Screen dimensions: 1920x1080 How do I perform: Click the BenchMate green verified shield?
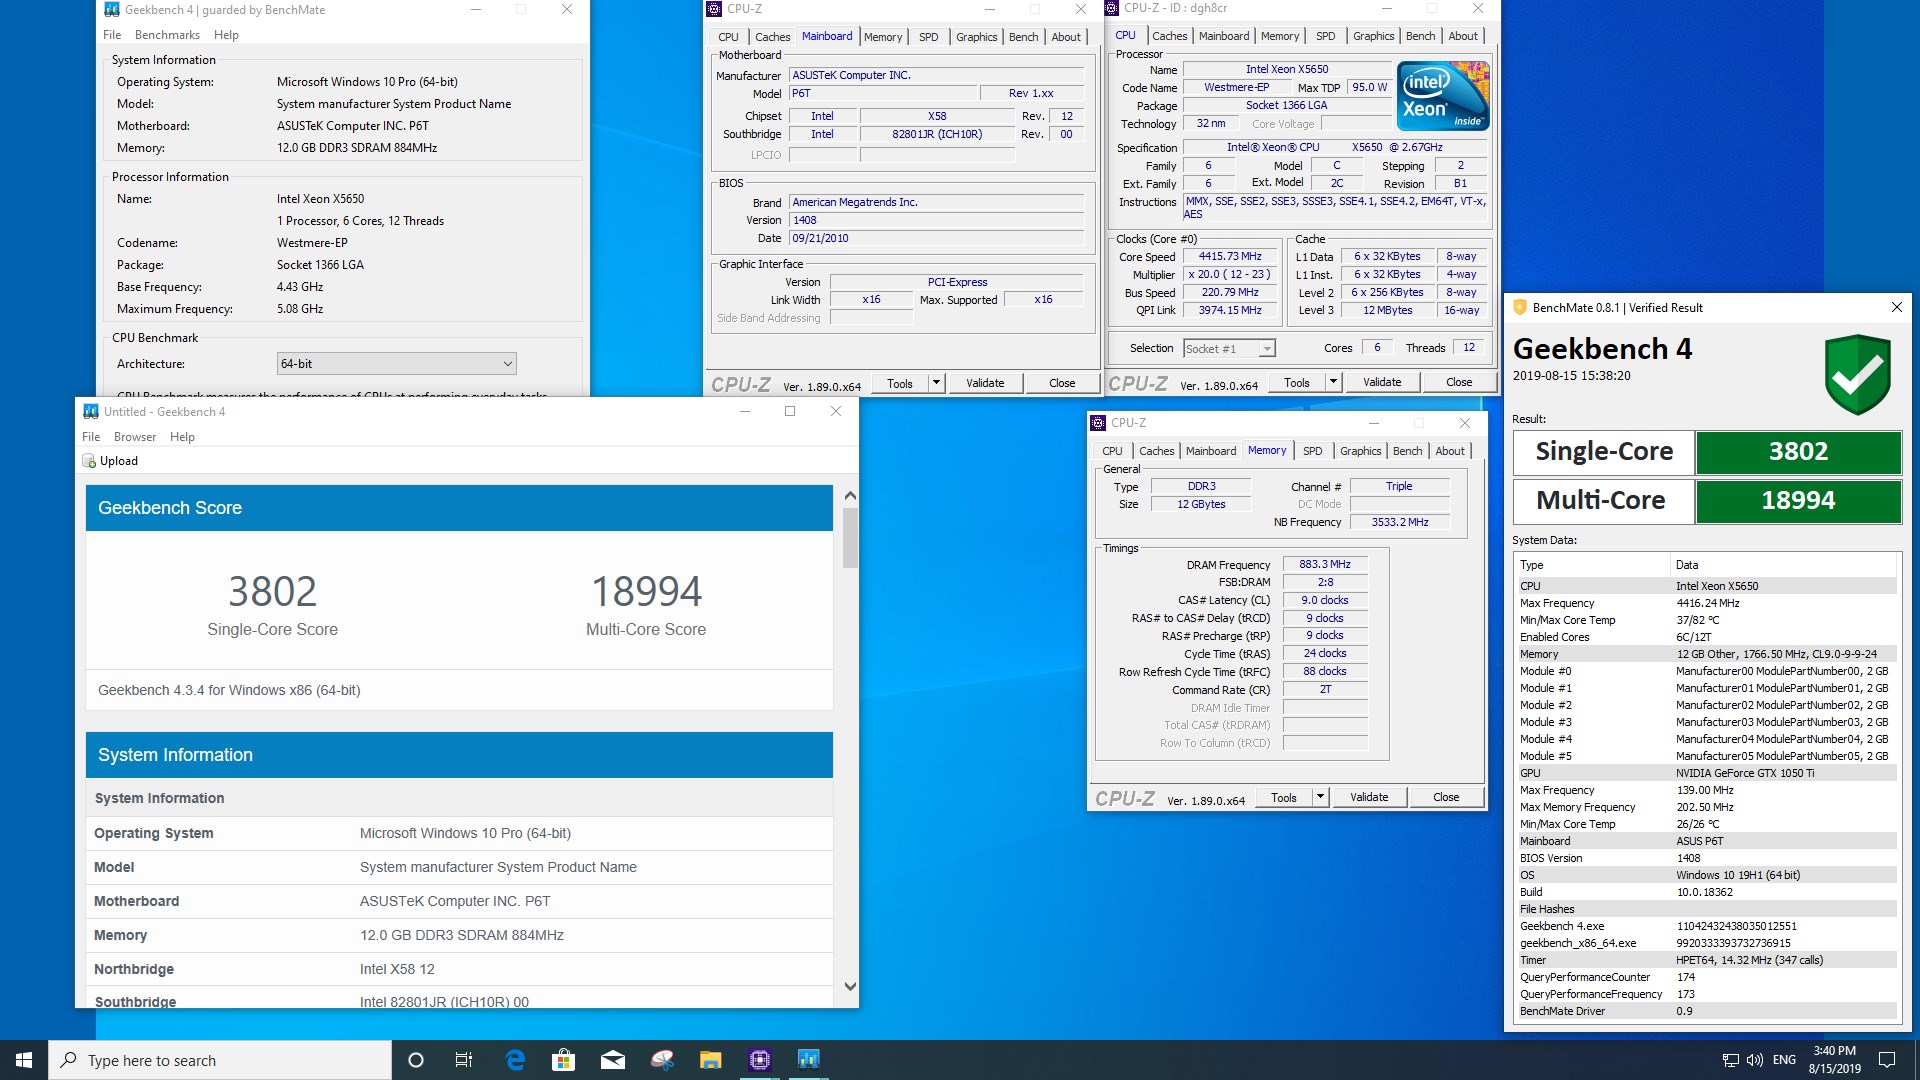point(1857,374)
